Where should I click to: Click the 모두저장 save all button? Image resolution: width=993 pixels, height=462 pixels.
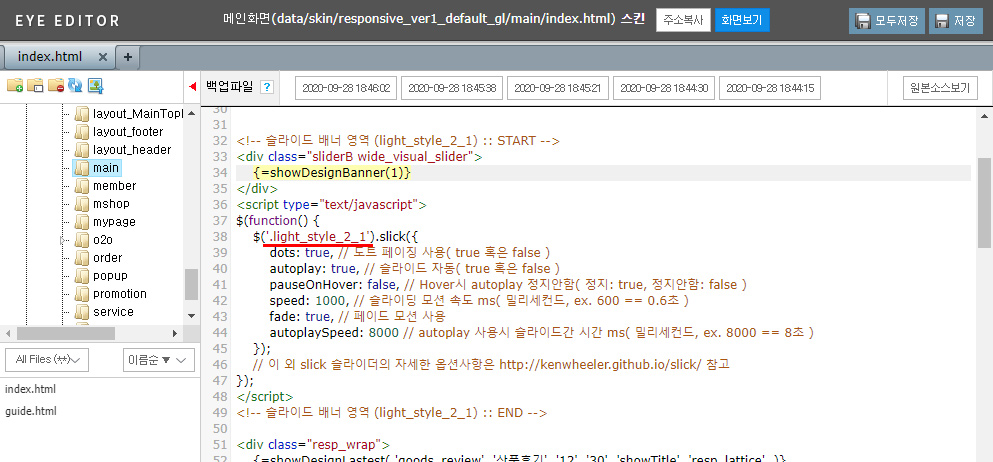click(x=887, y=20)
